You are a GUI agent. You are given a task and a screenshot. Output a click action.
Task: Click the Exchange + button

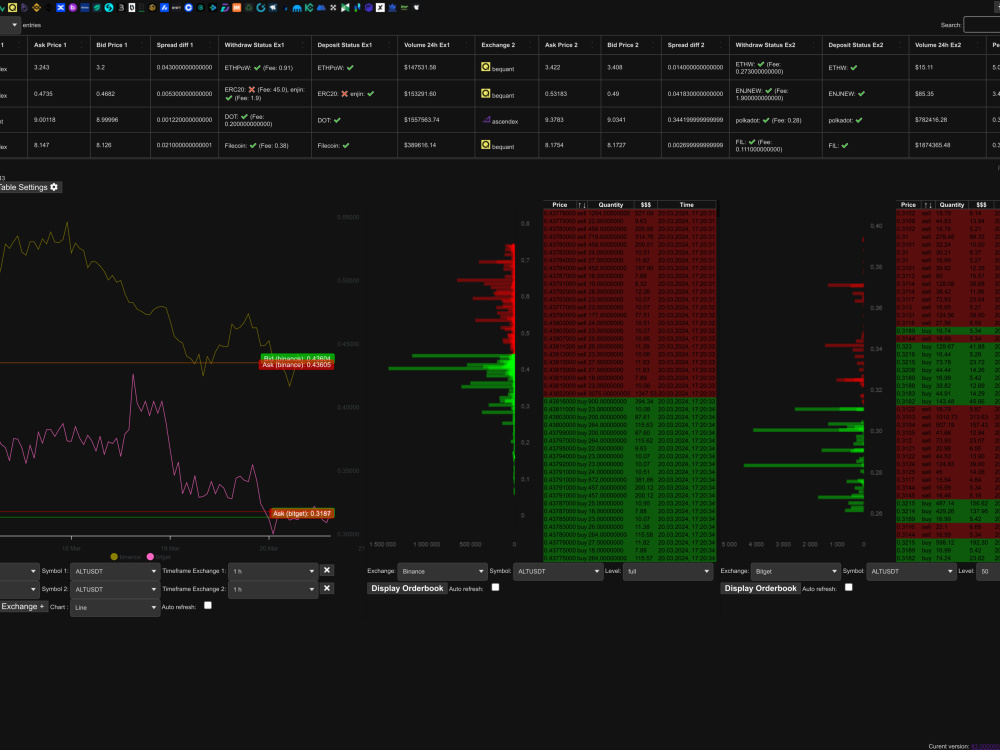22,607
